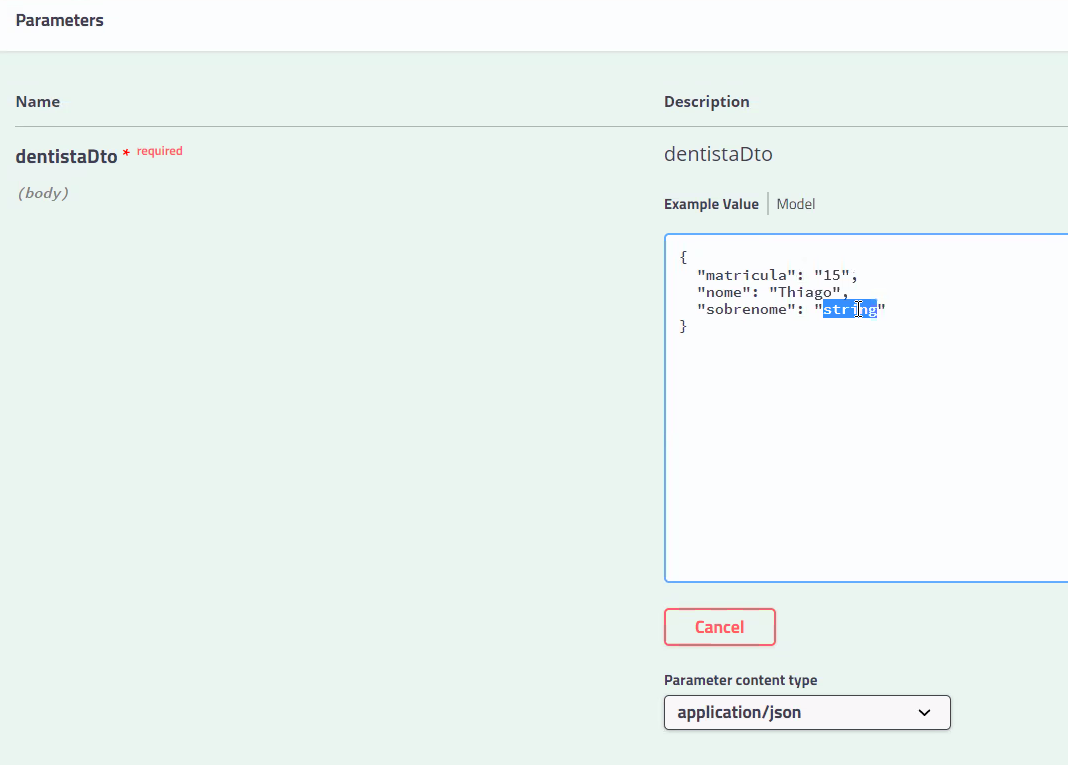Click the required indicator beside dentistaDto
The image size is (1068, 765).
(159, 150)
